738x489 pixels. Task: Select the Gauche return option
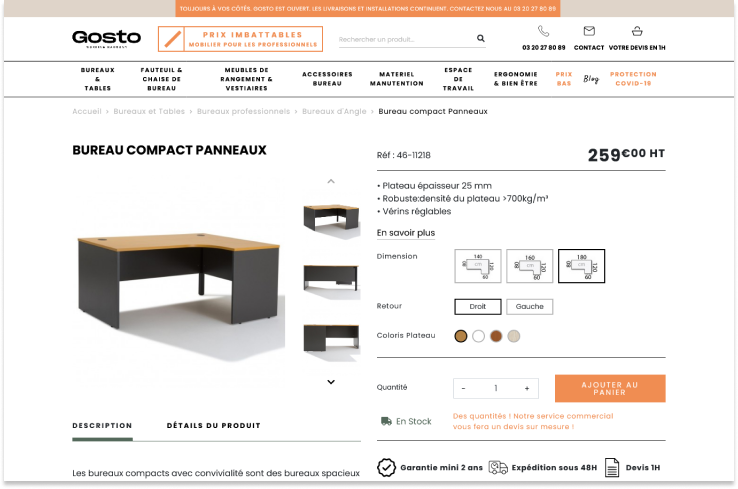tap(529, 306)
